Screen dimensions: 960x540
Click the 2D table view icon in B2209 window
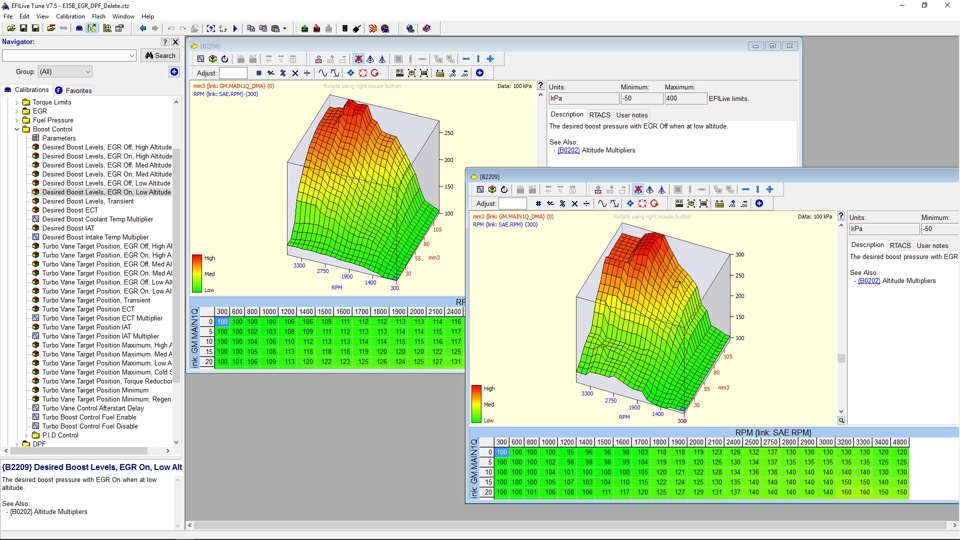480,189
